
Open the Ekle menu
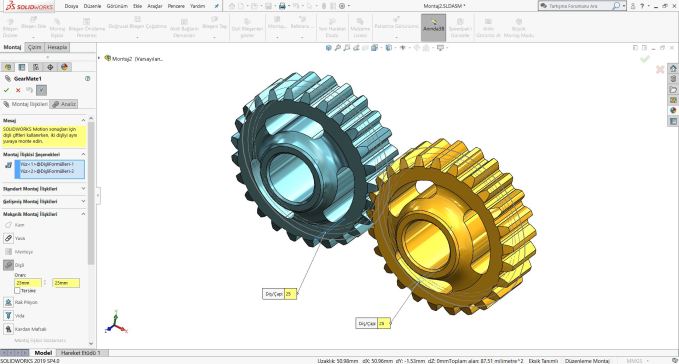[138, 6]
